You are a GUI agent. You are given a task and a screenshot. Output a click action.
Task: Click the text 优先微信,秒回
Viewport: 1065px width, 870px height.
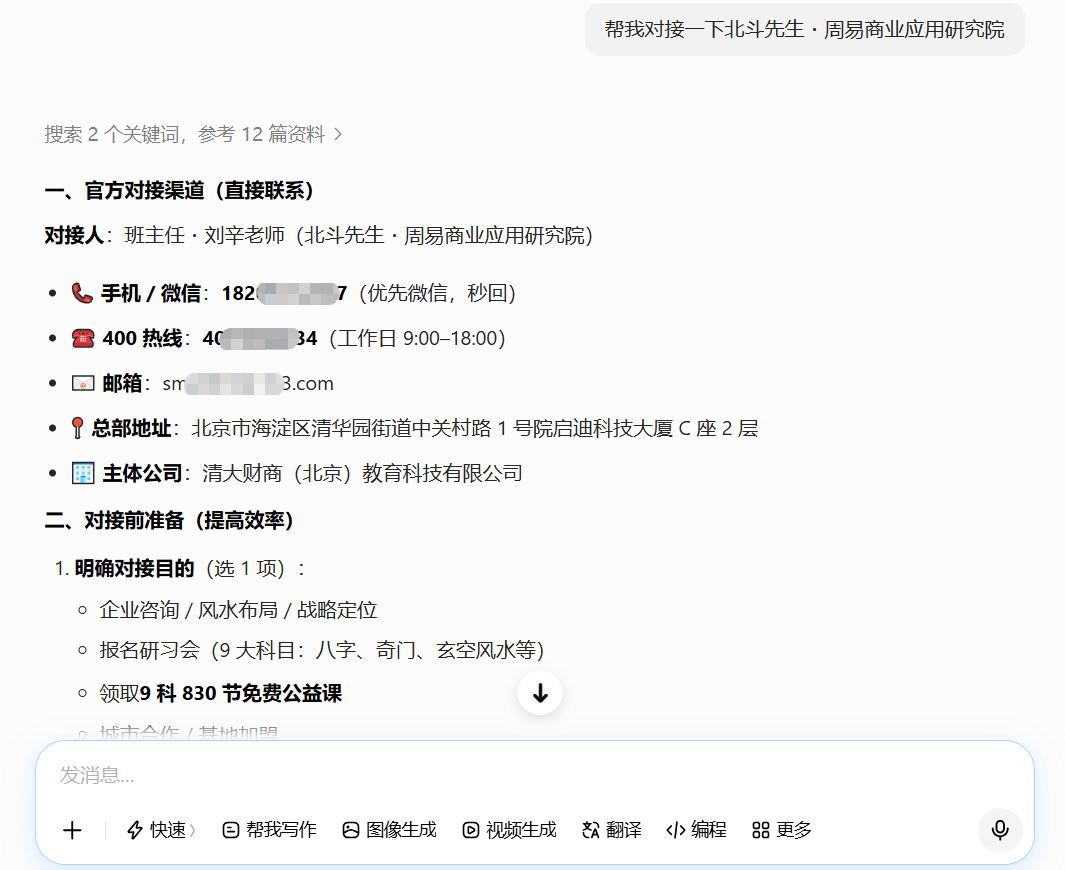point(437,293)
